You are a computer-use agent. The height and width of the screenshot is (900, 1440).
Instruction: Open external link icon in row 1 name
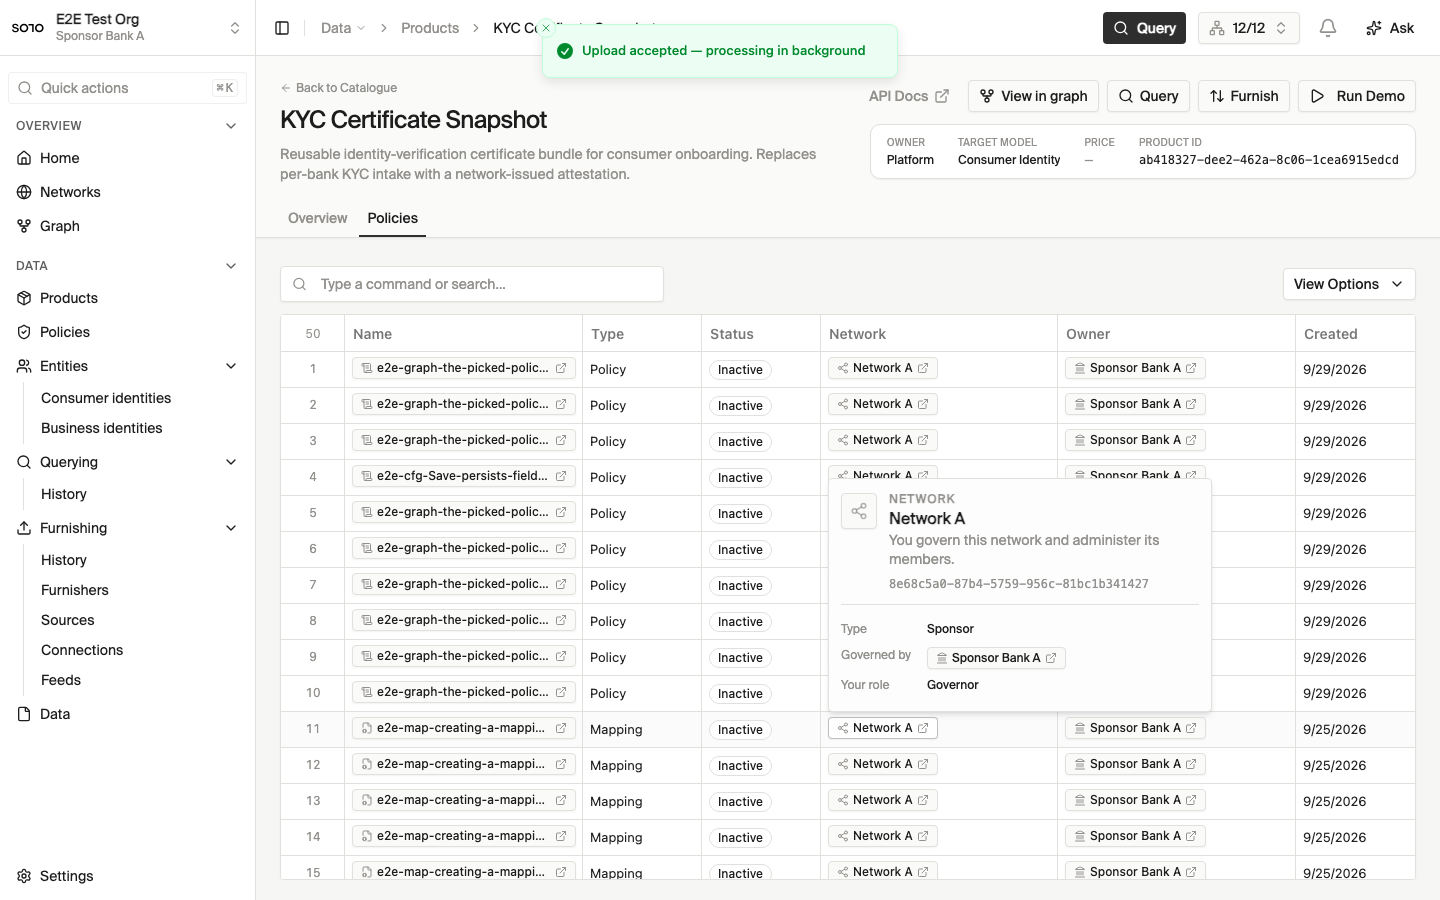(561, 368)
